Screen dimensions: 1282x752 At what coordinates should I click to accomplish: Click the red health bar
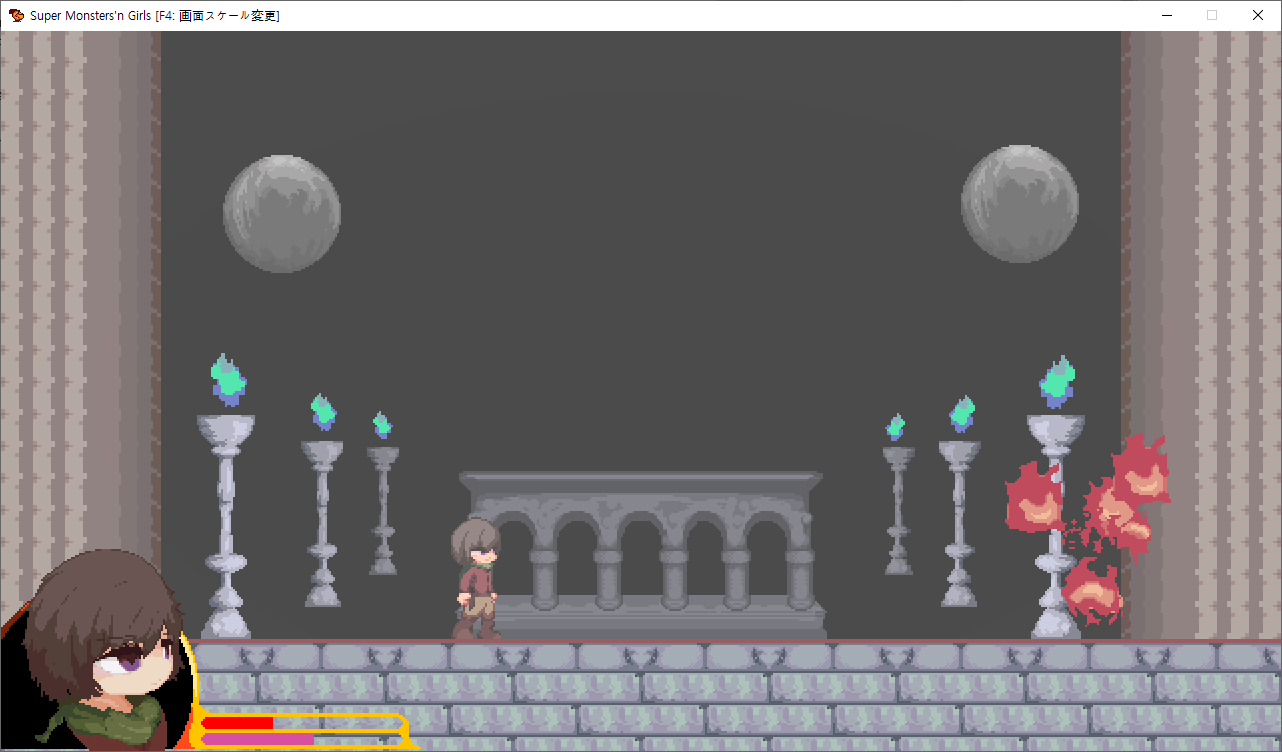(238, 722)
